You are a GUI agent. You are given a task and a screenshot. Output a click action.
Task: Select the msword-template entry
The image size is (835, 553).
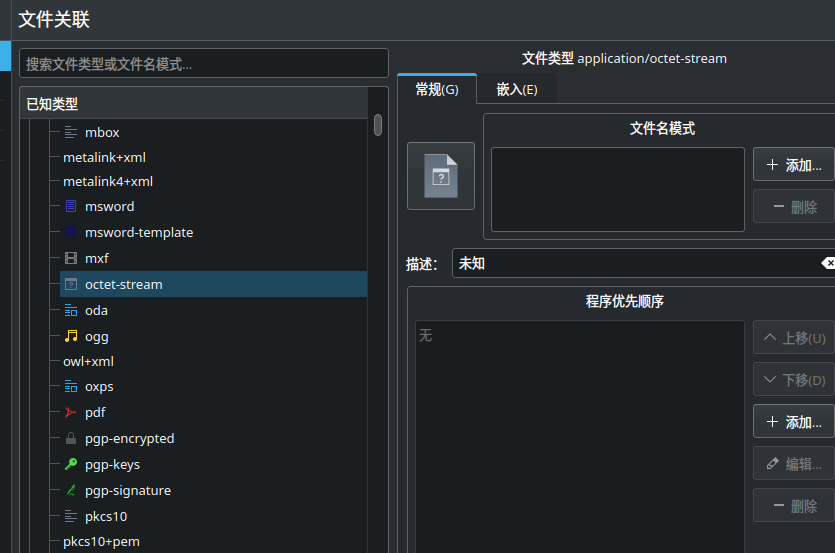pos(138,232)
